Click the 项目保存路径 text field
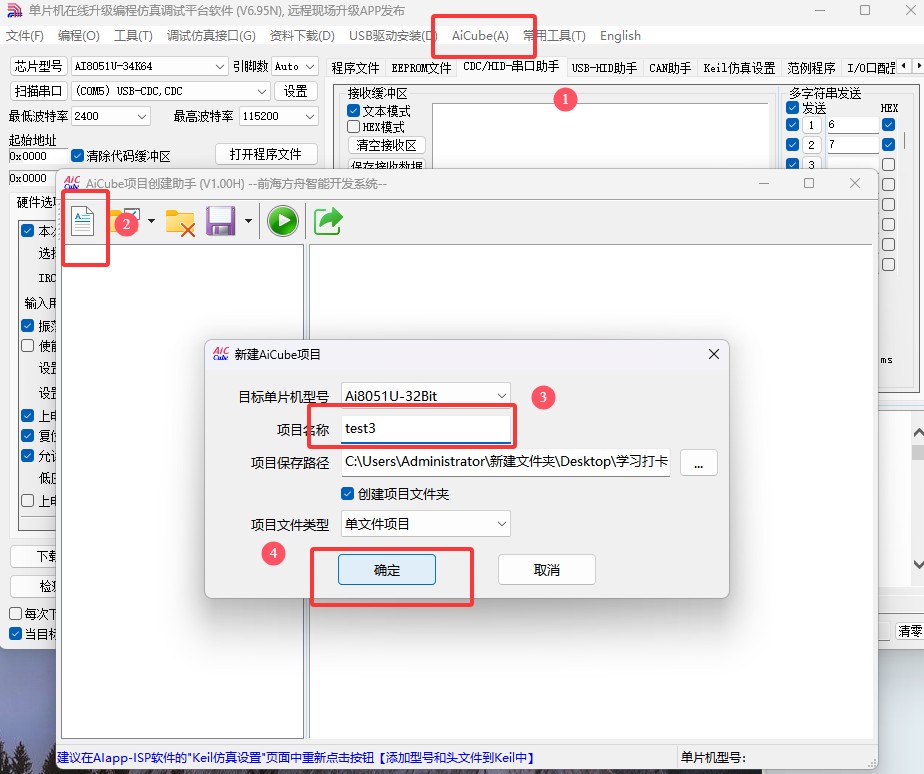 click(506, 462)
